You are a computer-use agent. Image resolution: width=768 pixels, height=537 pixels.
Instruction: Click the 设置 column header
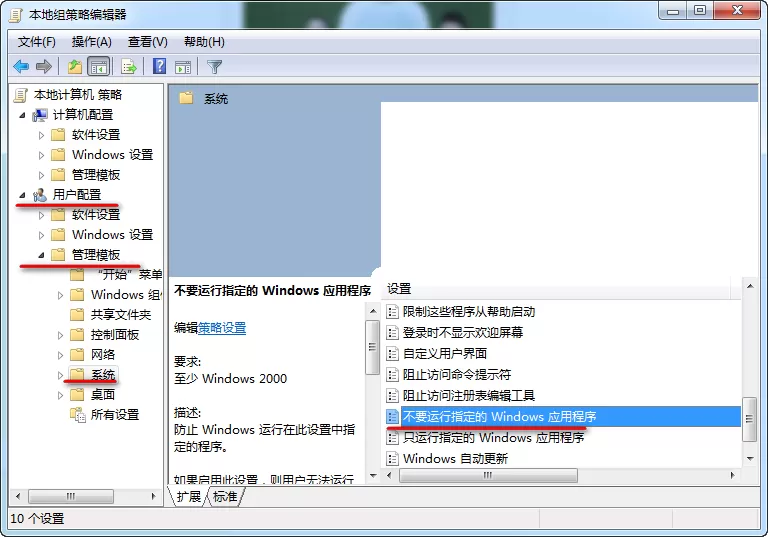pos(555,289)
